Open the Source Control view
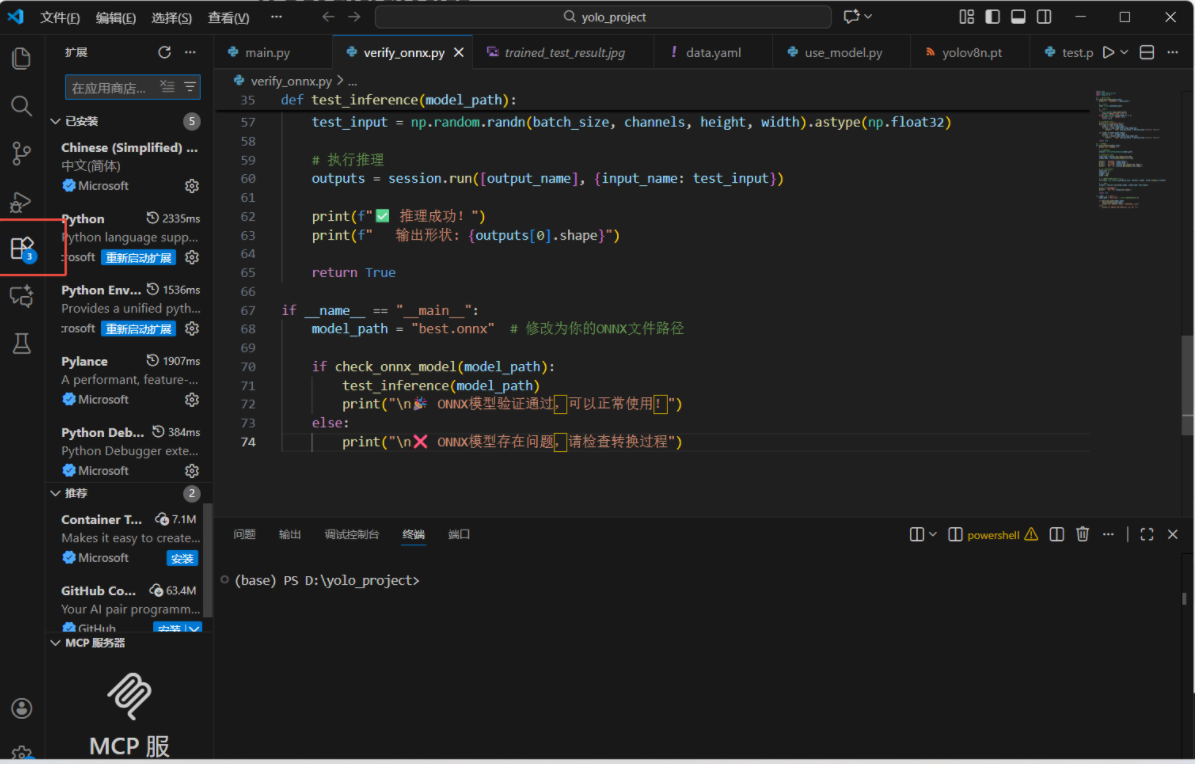 point(21,153)
